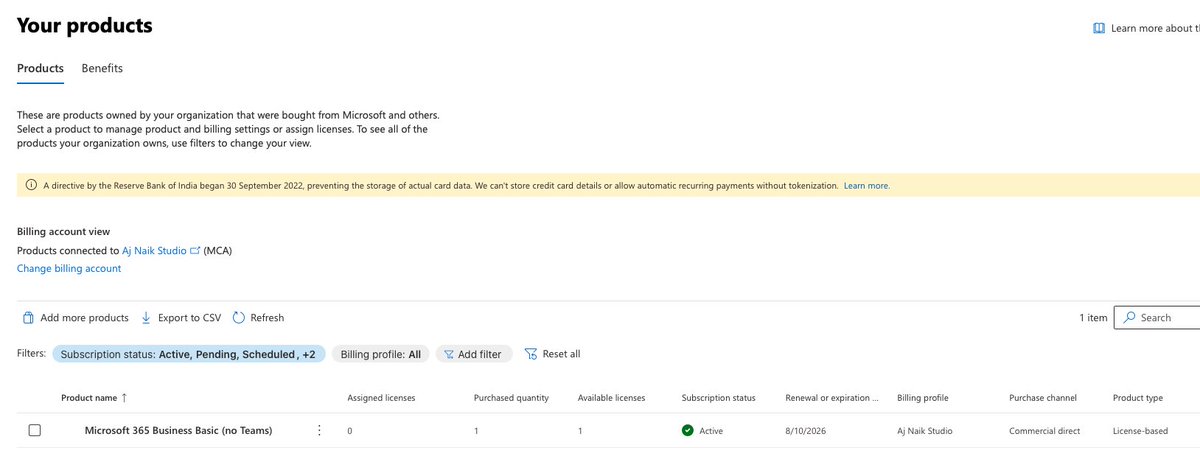
Task: Click Add filter button
Action: 474,354
